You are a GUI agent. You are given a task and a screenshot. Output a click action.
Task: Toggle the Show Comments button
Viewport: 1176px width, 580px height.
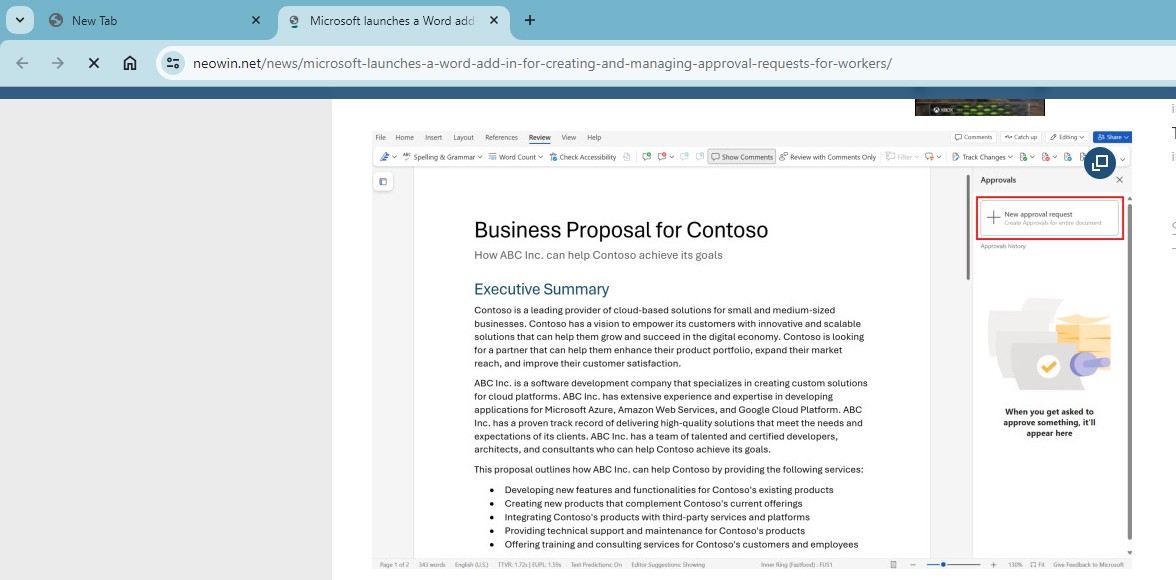[741, 157]
